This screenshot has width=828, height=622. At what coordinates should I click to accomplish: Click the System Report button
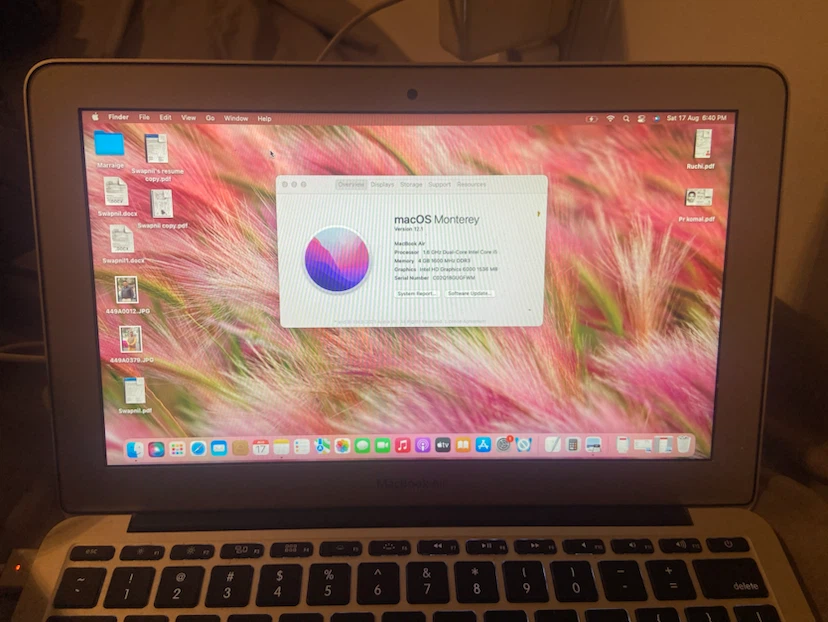click(x=417, y=293)
